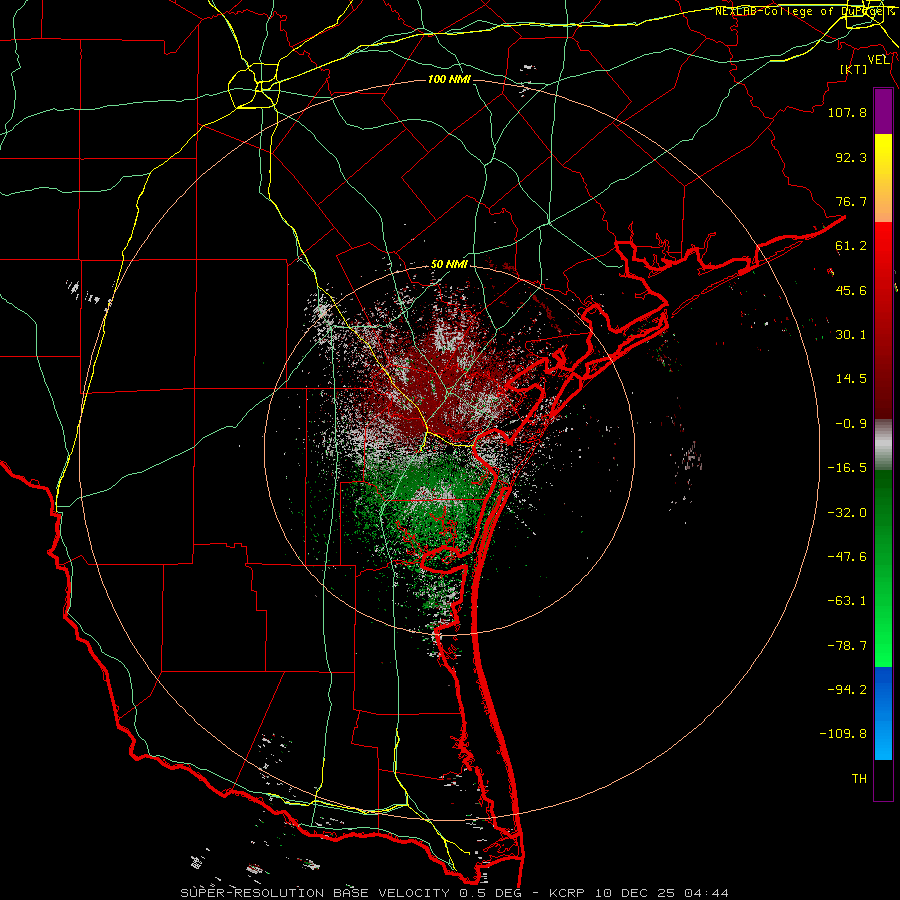The image size is (900, 900).
Task: Click the -94.2 legend value
Action: coord(847,689)
